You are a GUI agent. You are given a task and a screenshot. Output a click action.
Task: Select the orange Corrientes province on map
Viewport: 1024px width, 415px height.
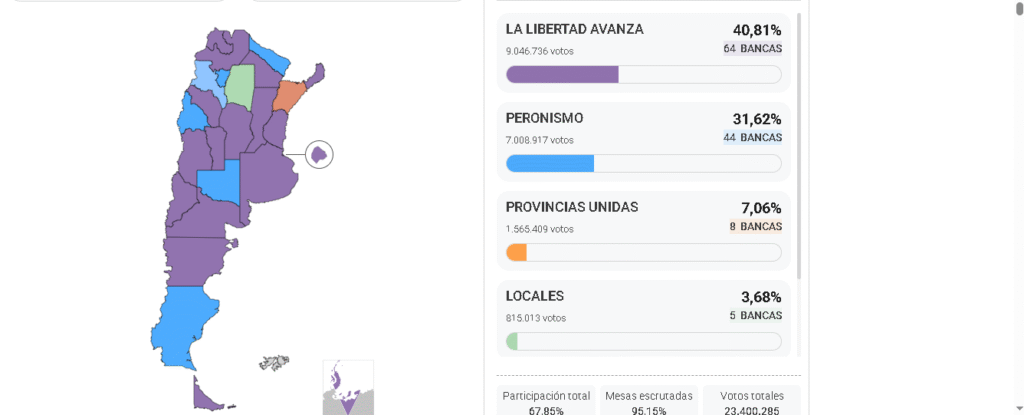[x=288, y=96]
